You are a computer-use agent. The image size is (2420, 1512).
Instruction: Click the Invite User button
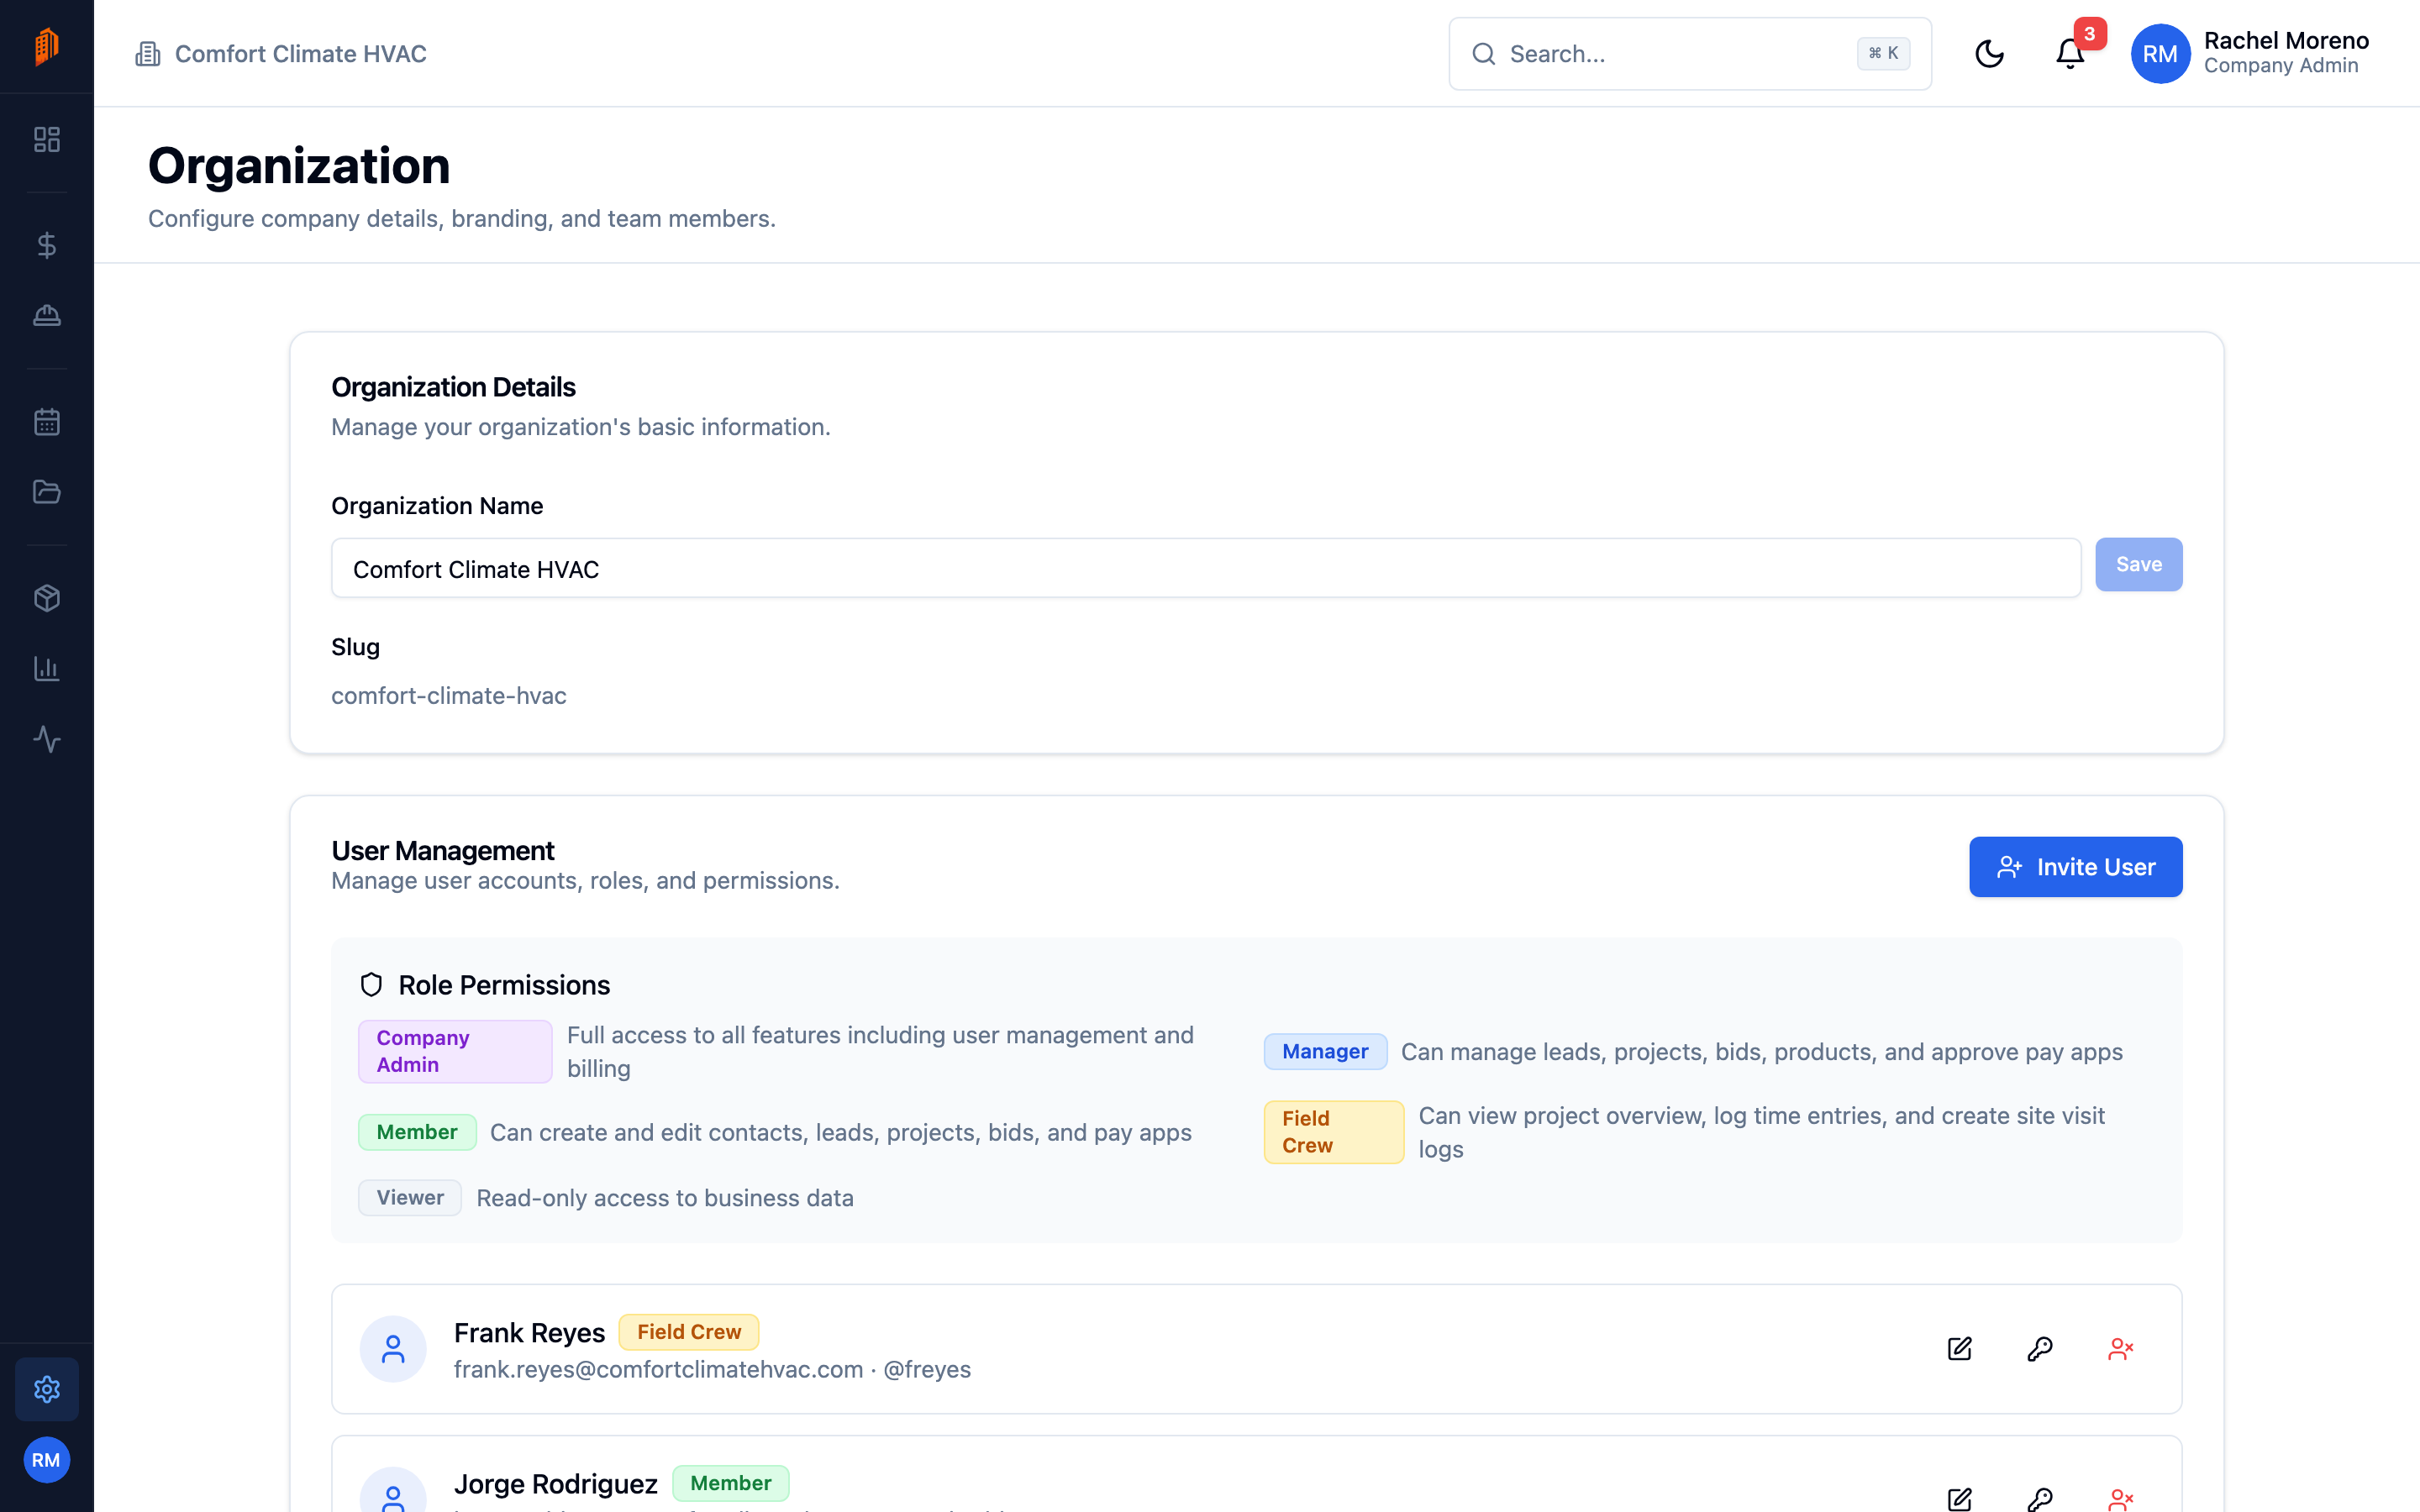click(2075, 867)
